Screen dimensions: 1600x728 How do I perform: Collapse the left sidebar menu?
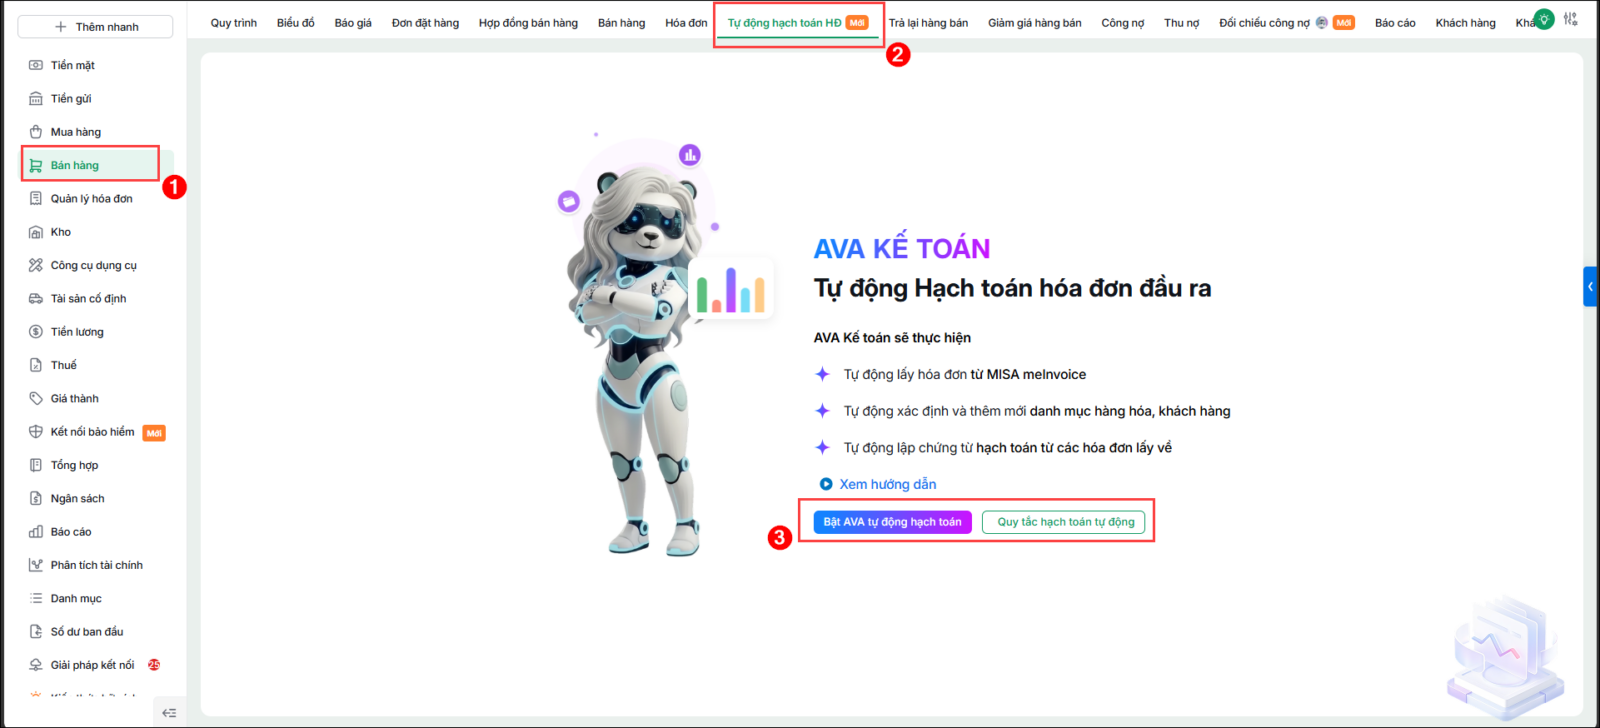tap(169, 713)
